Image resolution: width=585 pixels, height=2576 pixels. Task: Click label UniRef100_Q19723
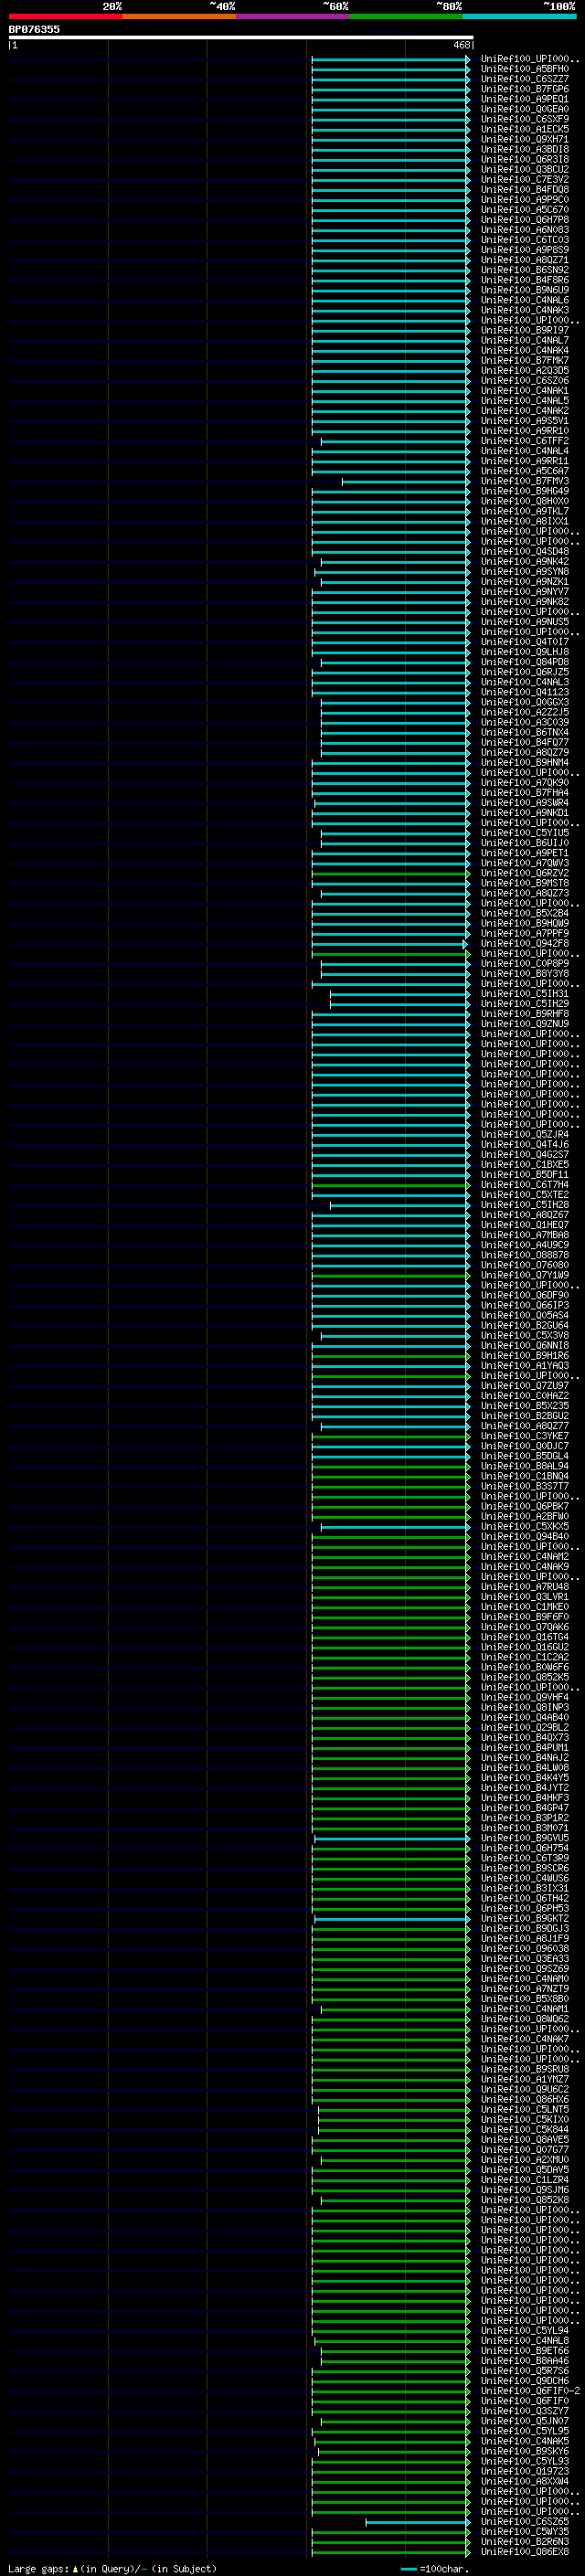pyautogui.click(x=524, y=2471)
